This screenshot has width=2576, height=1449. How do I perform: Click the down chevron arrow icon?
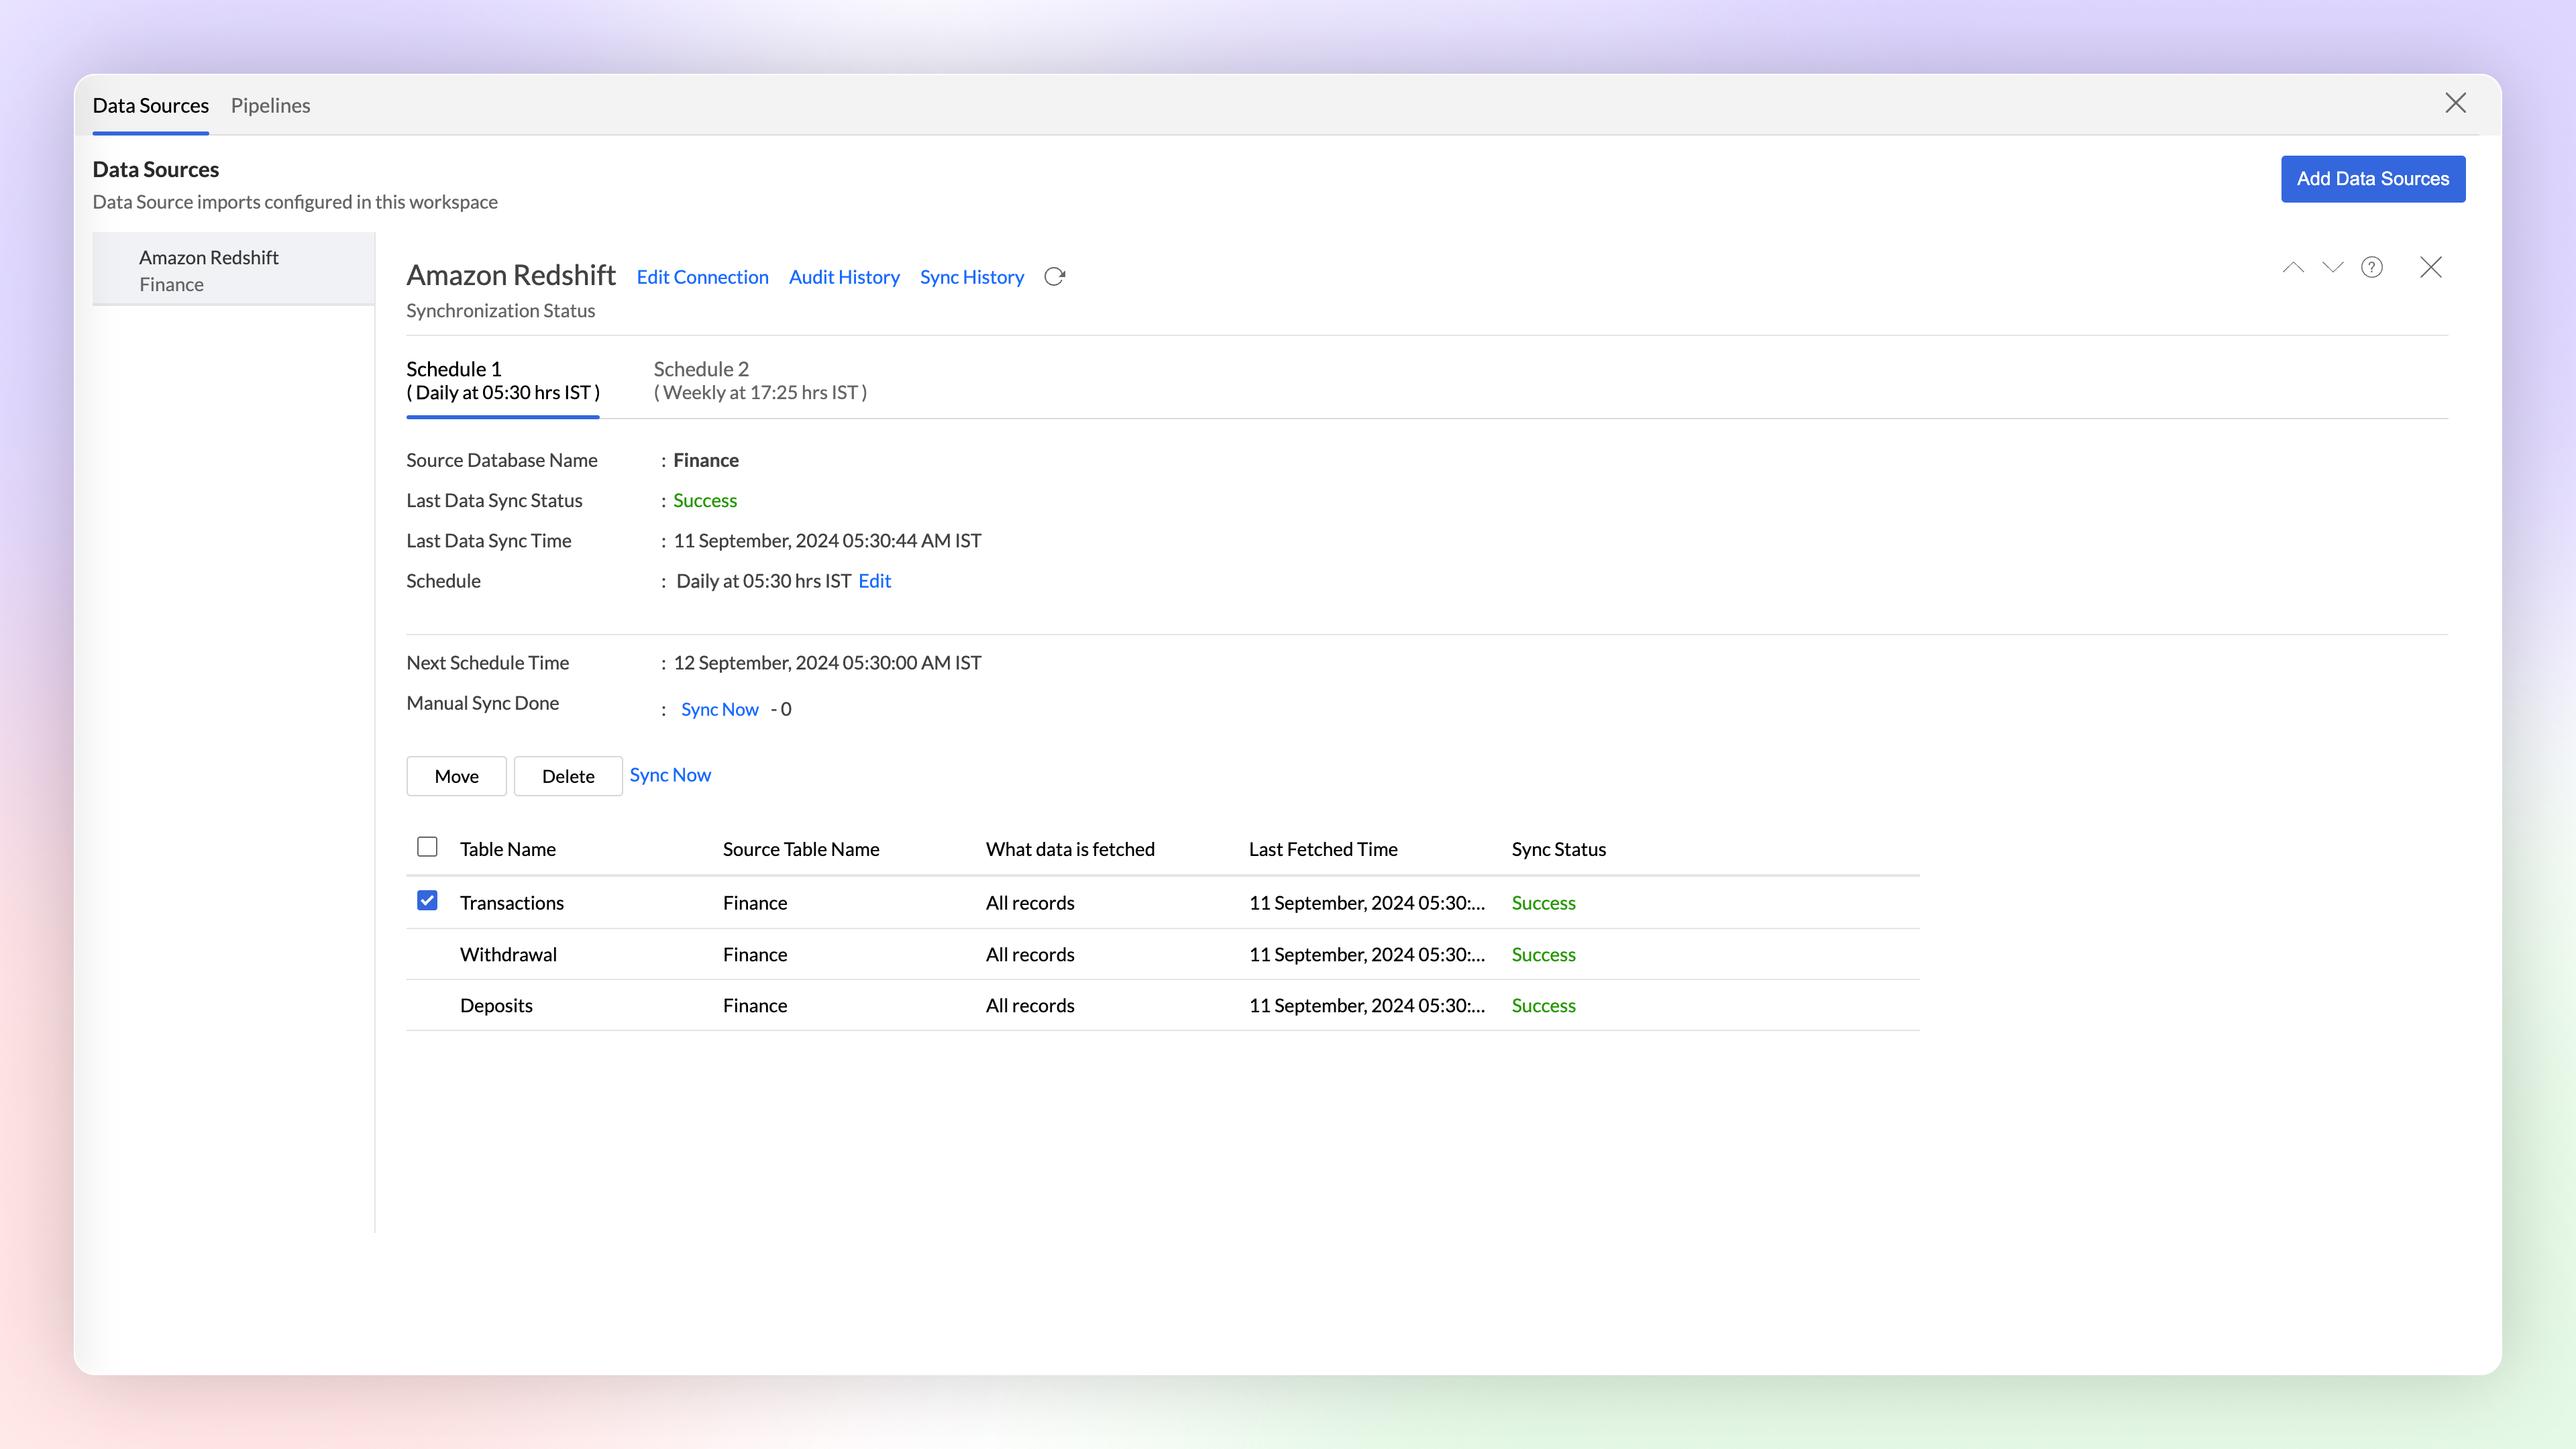tap(2332, 267)
